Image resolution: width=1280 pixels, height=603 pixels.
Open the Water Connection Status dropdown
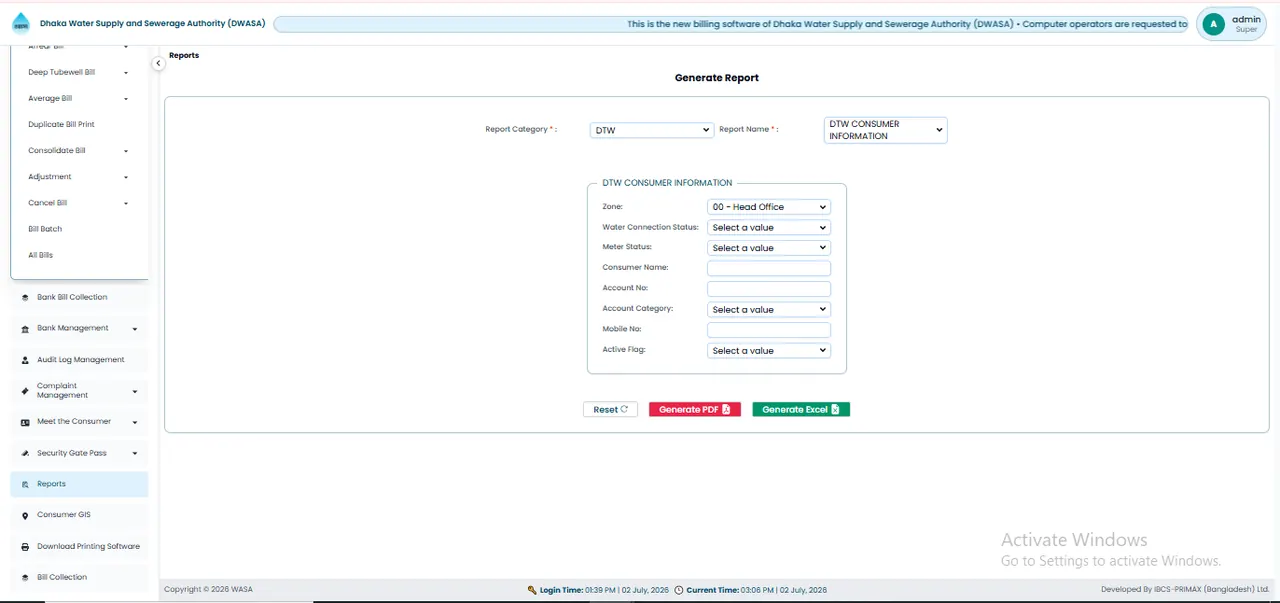769,228
